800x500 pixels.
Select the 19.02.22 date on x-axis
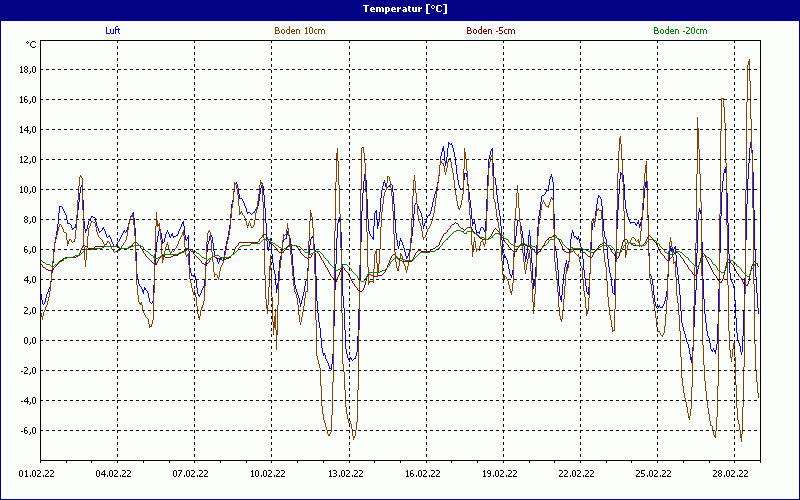tap(499, 475)
